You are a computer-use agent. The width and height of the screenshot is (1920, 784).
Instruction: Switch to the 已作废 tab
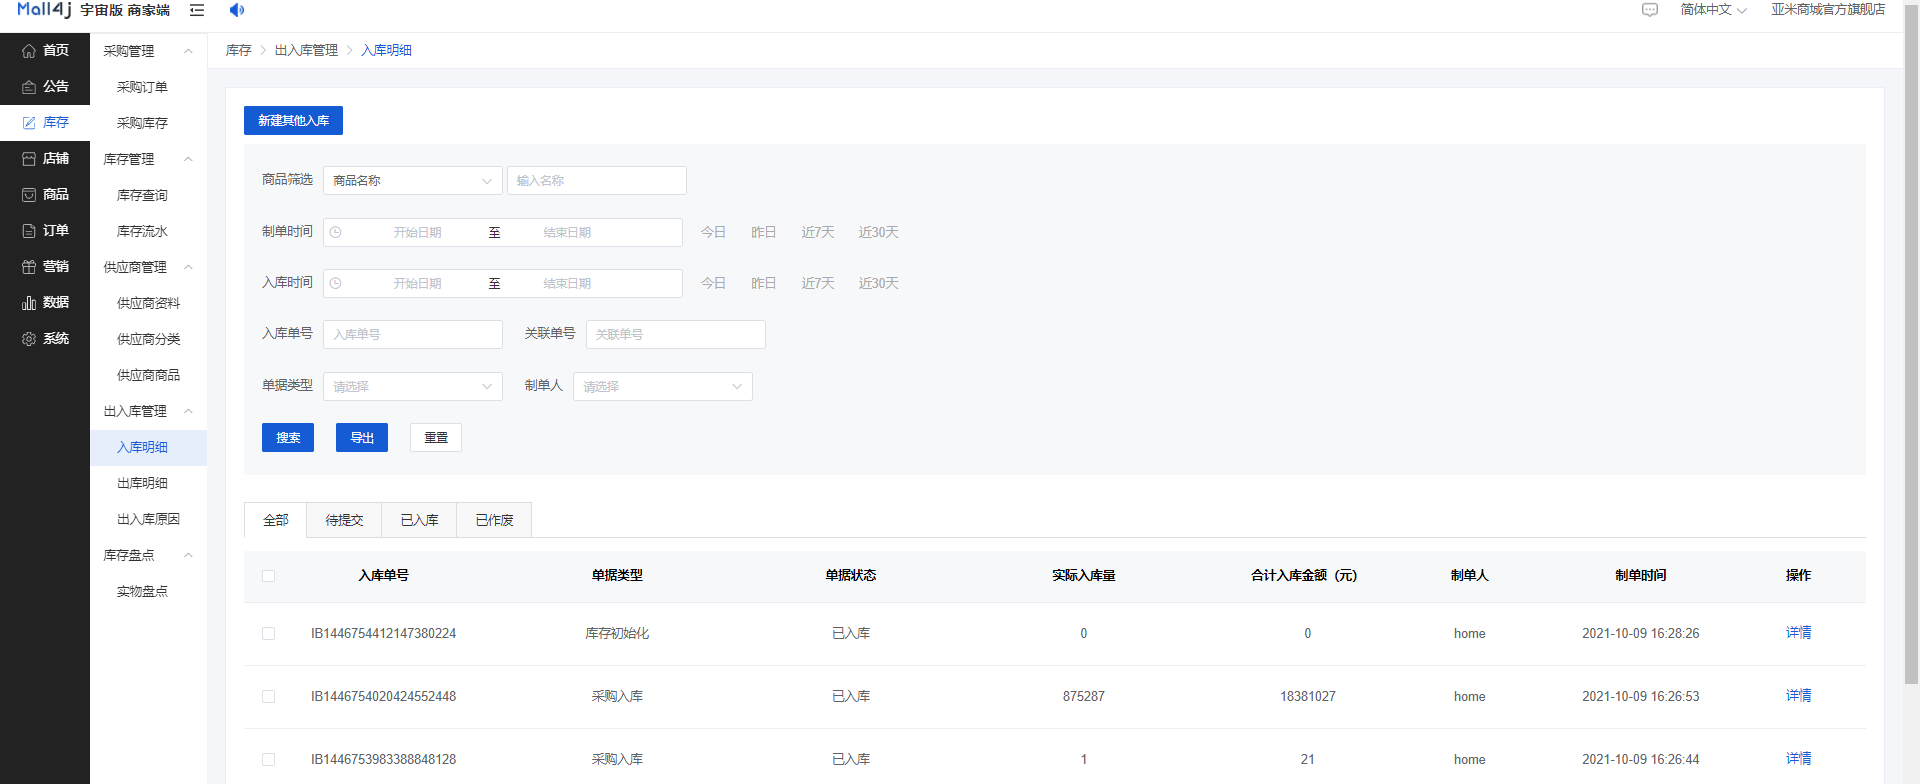(495, 520)
